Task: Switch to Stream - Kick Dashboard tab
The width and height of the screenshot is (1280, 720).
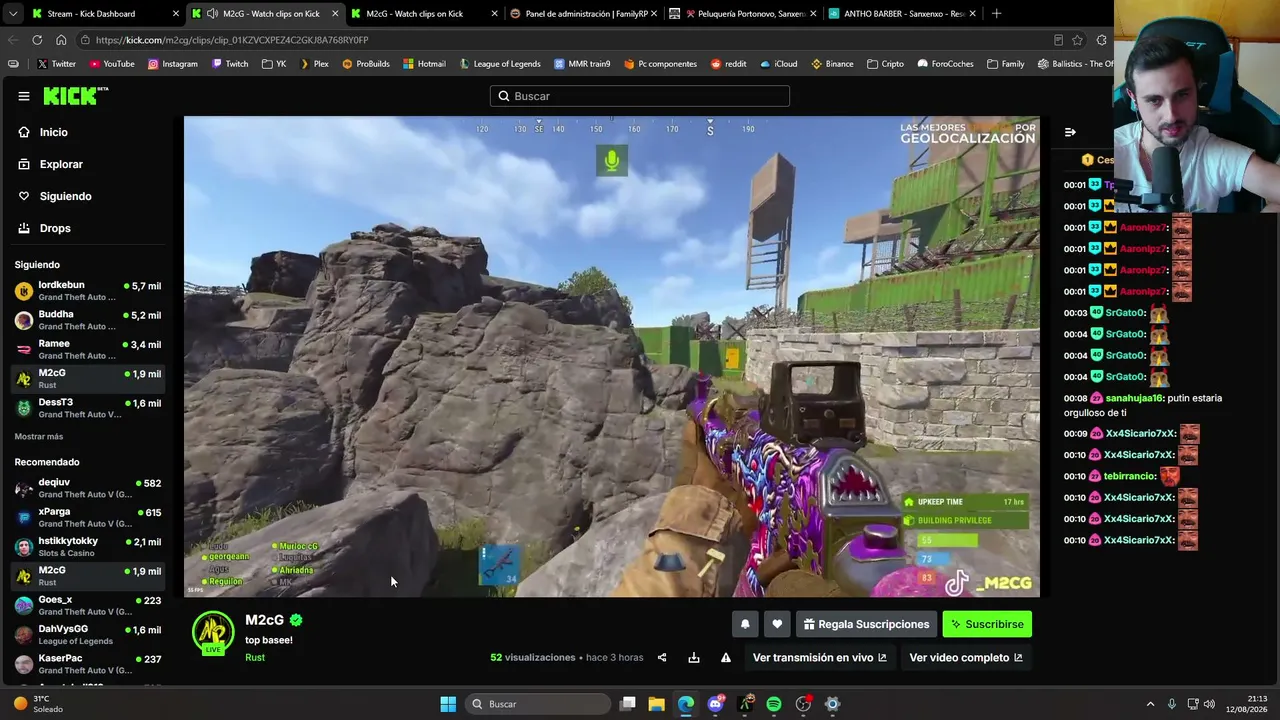Action: pyautogui.click(x=104, y=14)
